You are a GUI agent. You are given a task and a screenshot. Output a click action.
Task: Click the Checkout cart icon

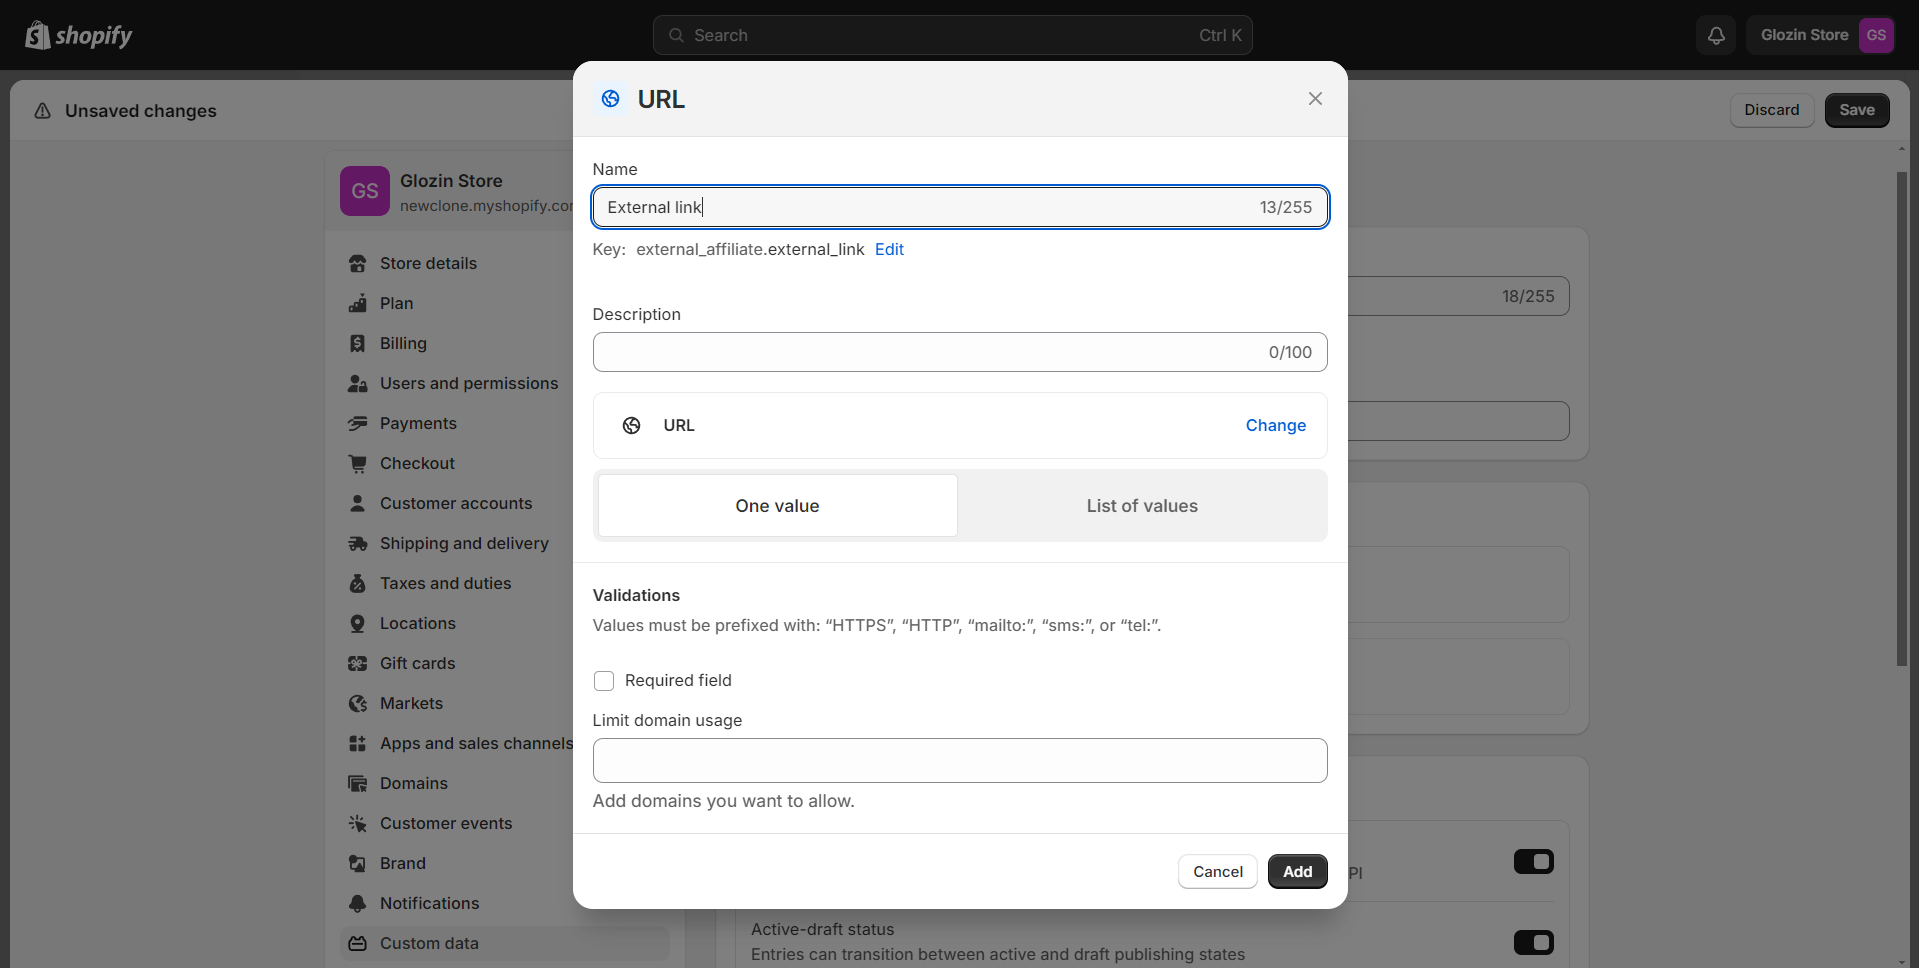pyautogui.click(x=357, y=464)
